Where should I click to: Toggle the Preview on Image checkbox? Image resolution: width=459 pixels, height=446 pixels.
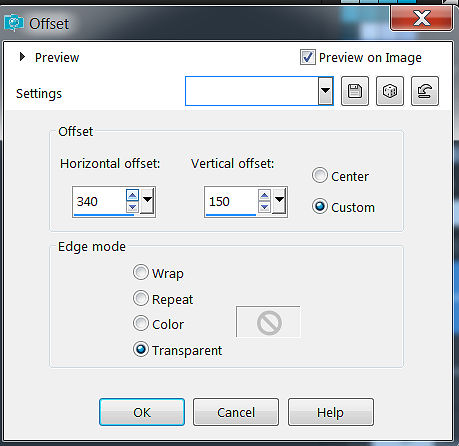[307, 57]
